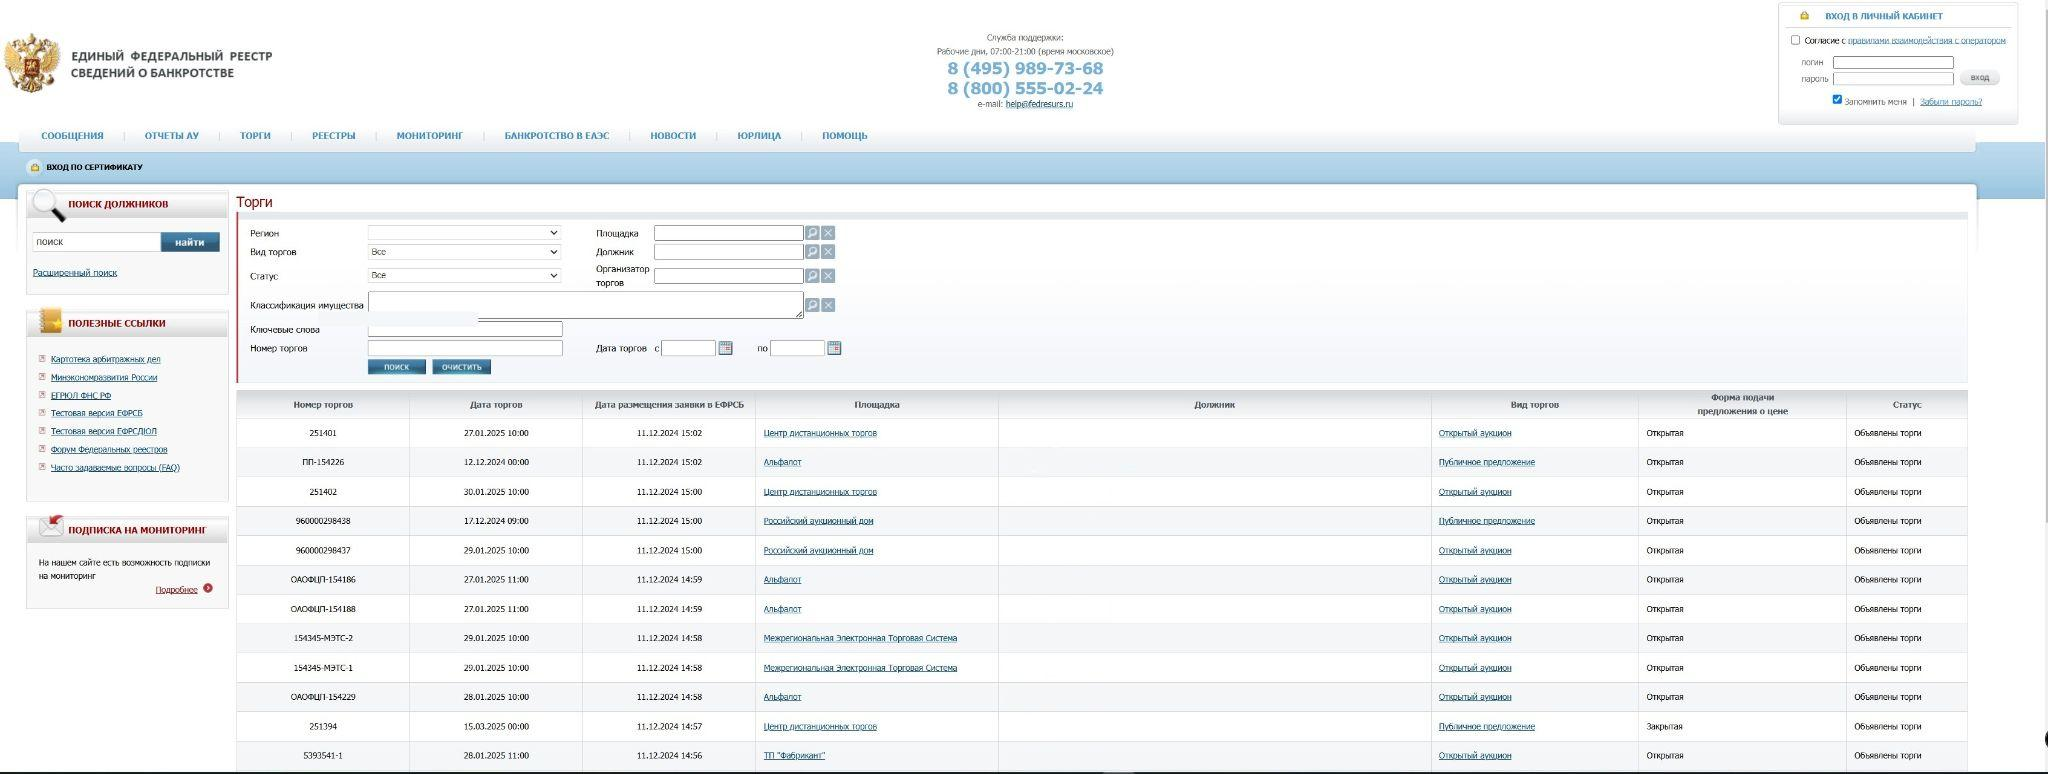Clear the Должник field with its X icon

[x=828, y=252]
